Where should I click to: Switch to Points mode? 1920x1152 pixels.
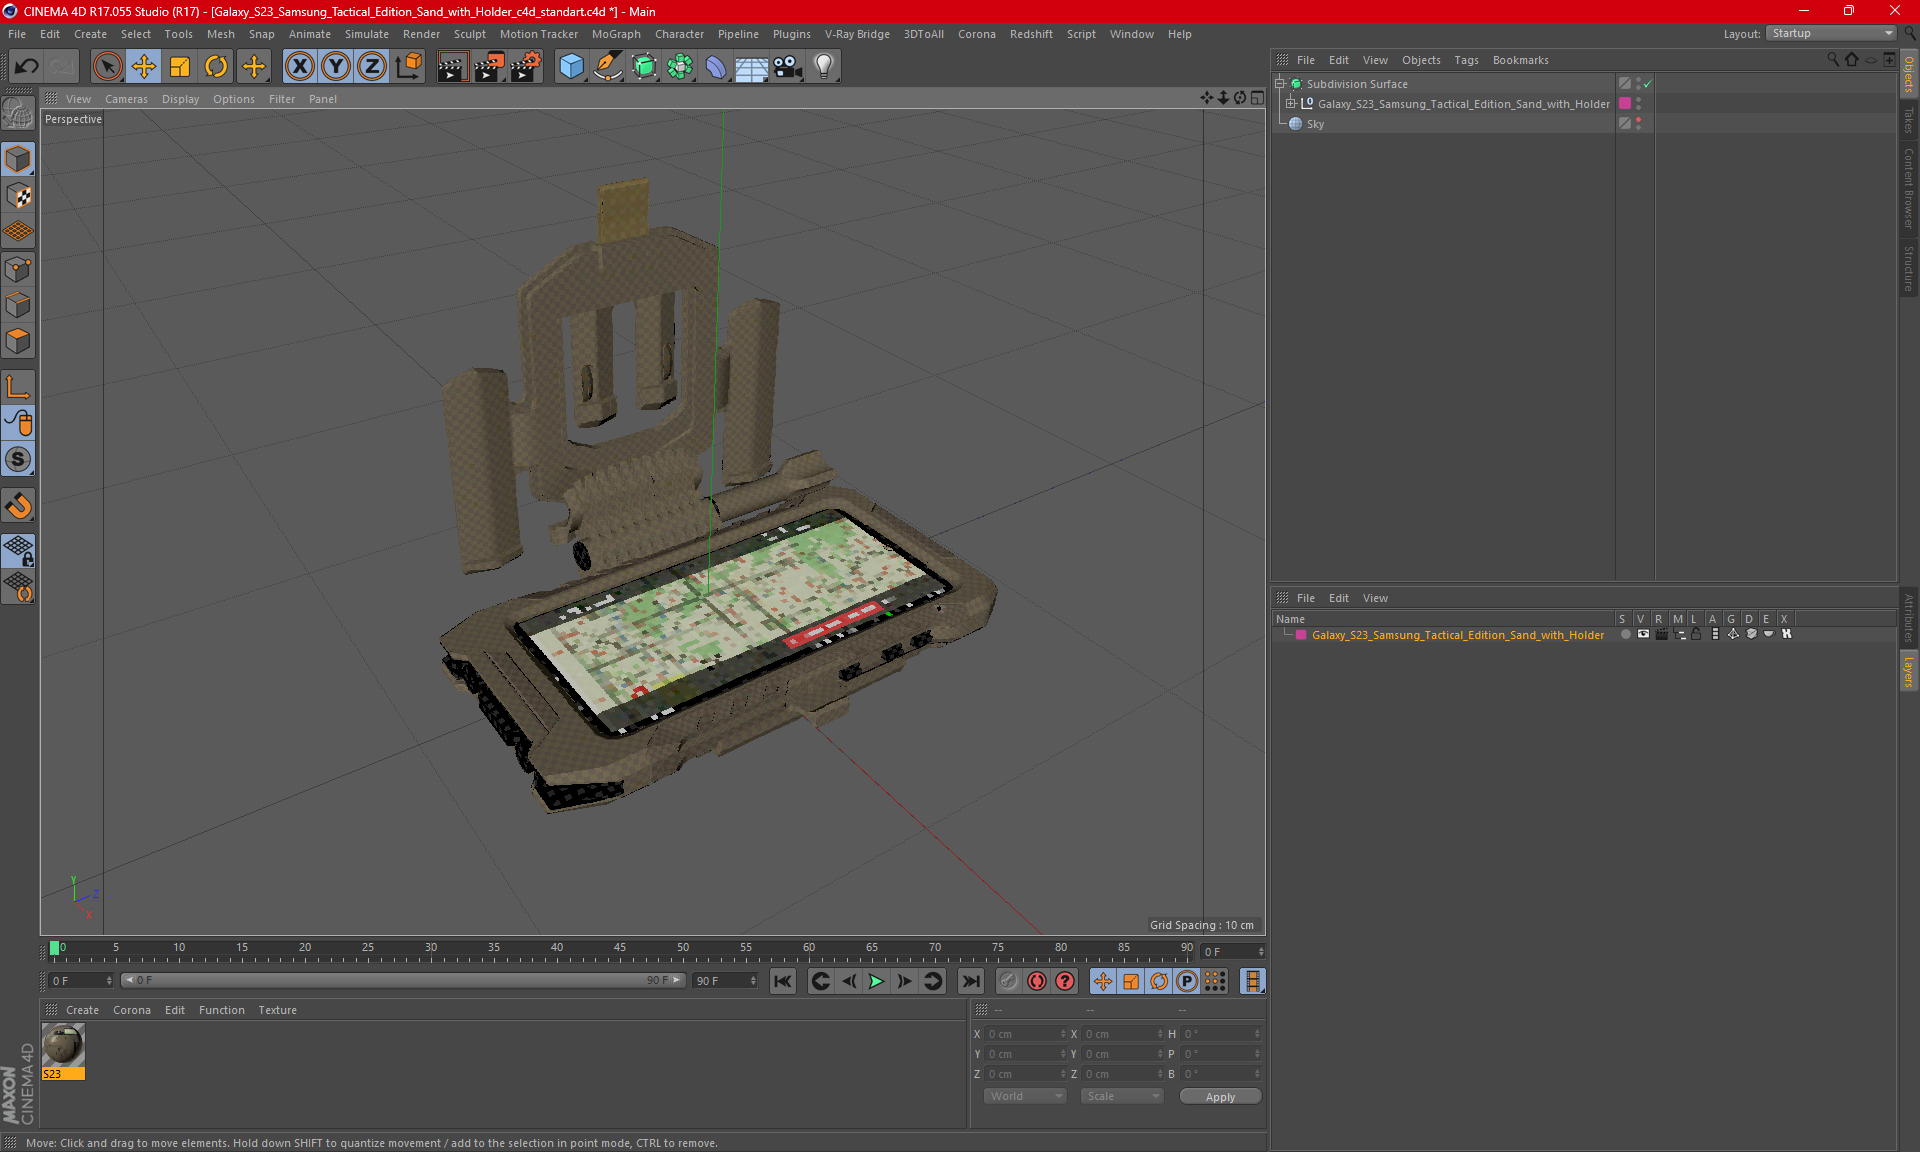[18, 268]
